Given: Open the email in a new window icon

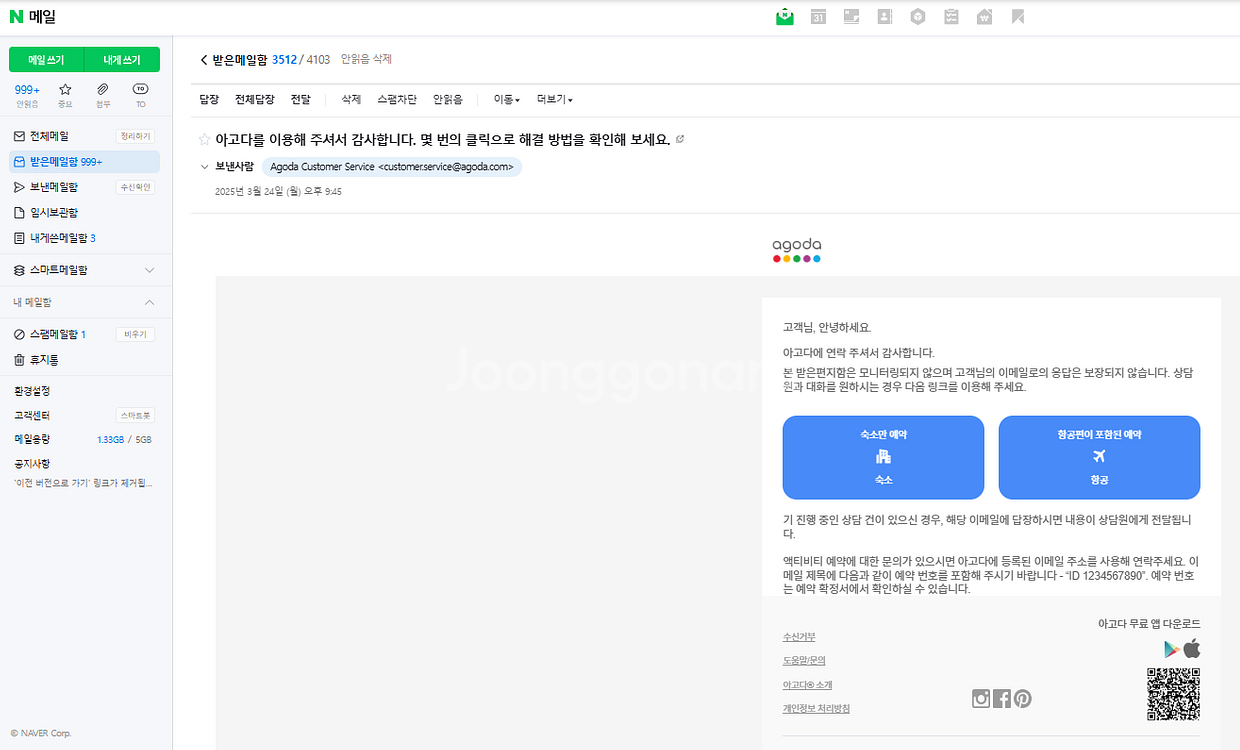Looking at the screenshot, I should [x=680, y=139].
